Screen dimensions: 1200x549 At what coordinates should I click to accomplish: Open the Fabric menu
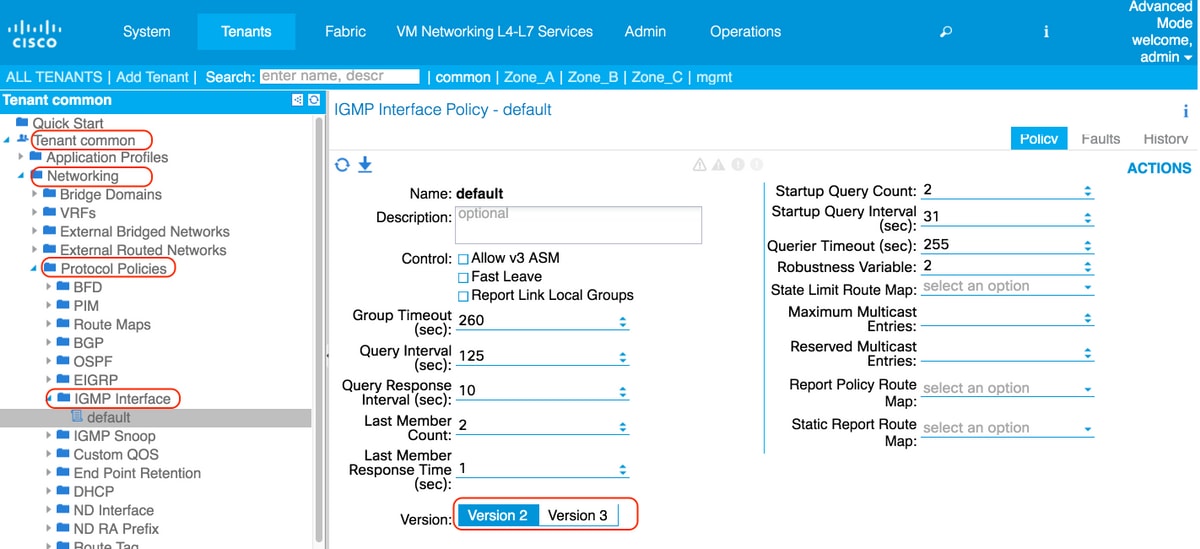coord(345,32)
